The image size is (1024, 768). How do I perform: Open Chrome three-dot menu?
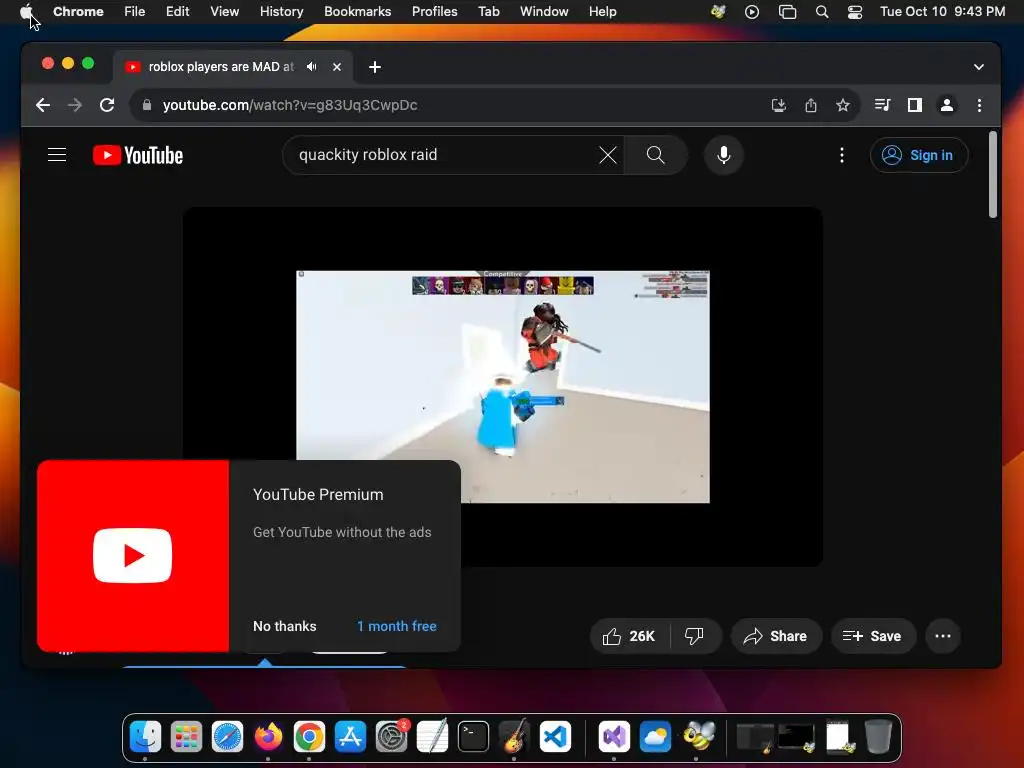coord(979,105)
